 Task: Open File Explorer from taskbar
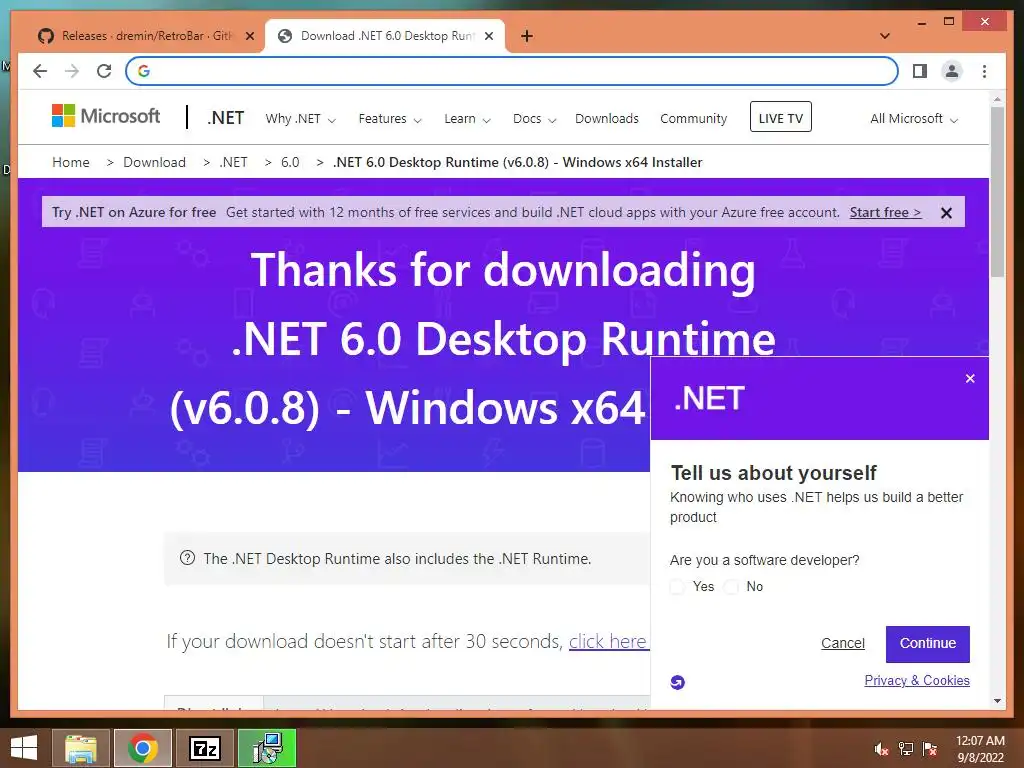coord(81,748)
